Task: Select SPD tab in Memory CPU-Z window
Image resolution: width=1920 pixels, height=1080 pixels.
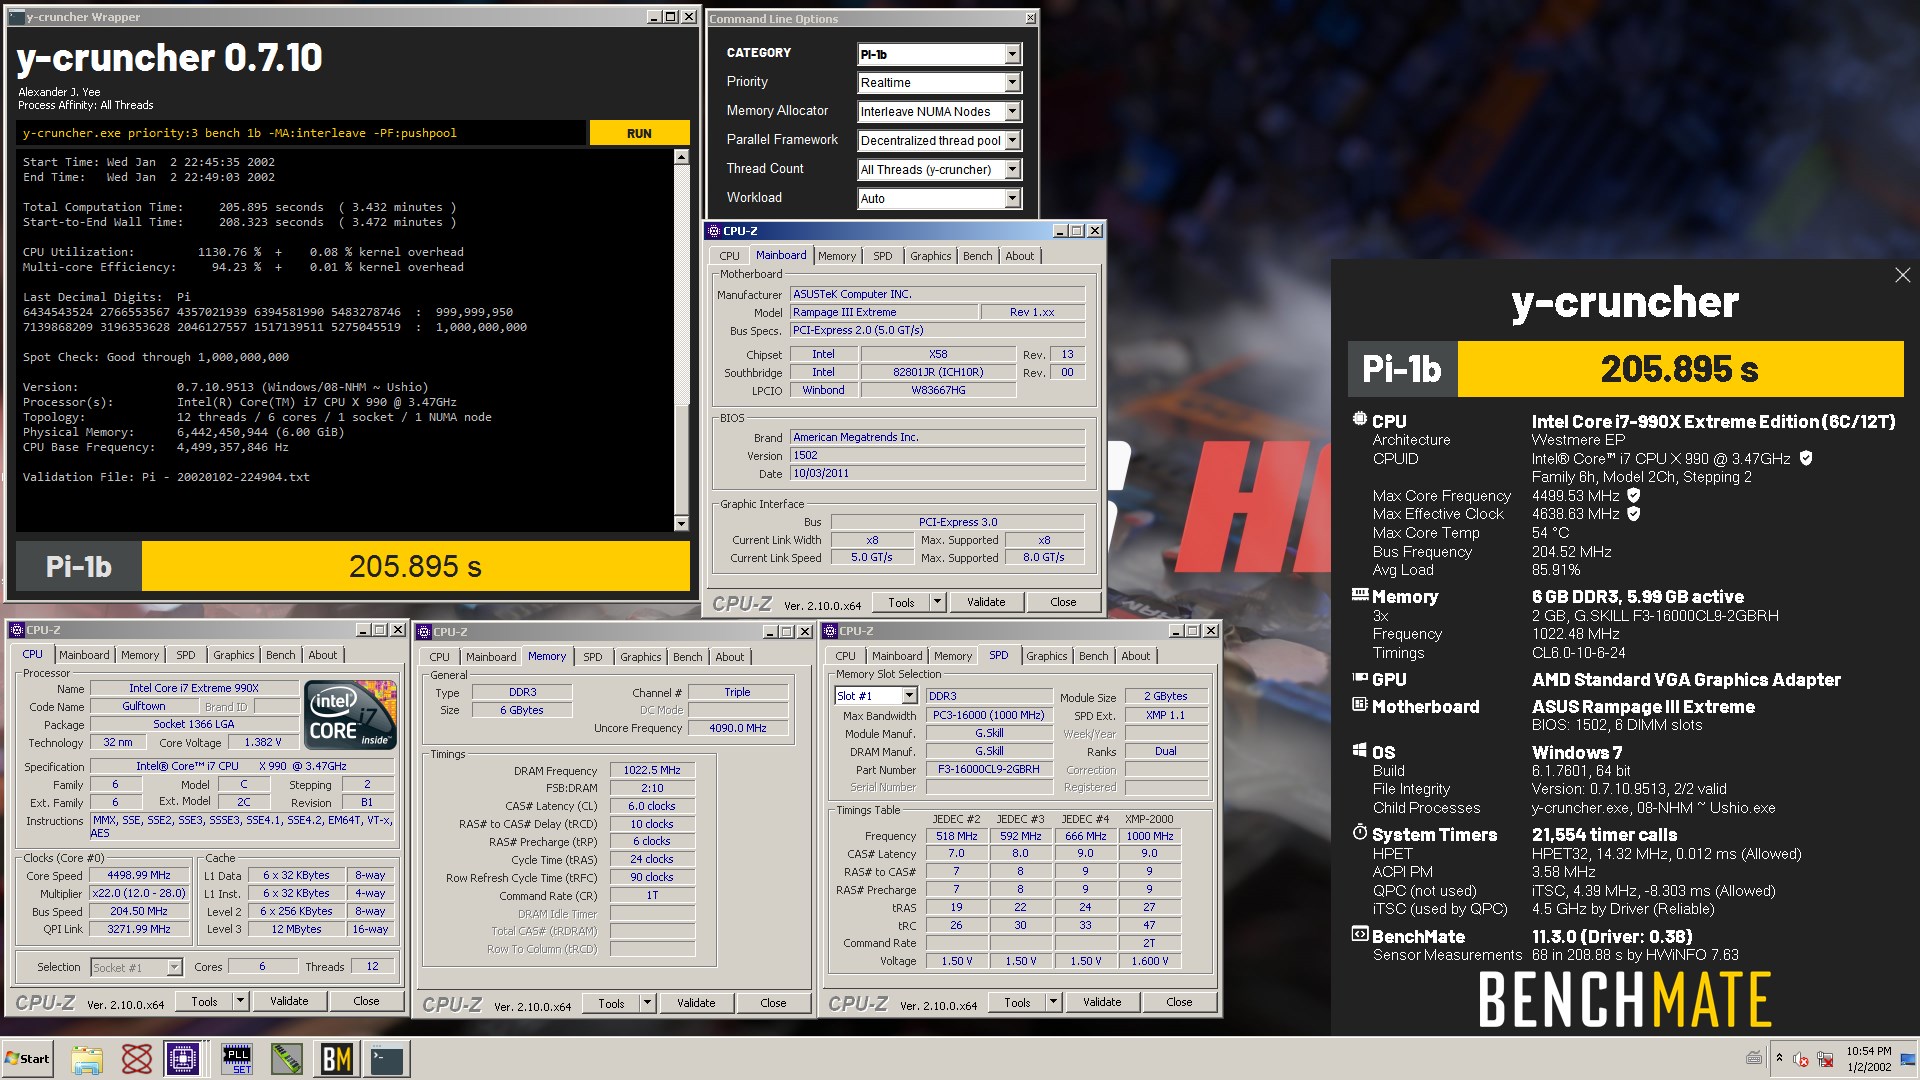Action: (593, 657)
